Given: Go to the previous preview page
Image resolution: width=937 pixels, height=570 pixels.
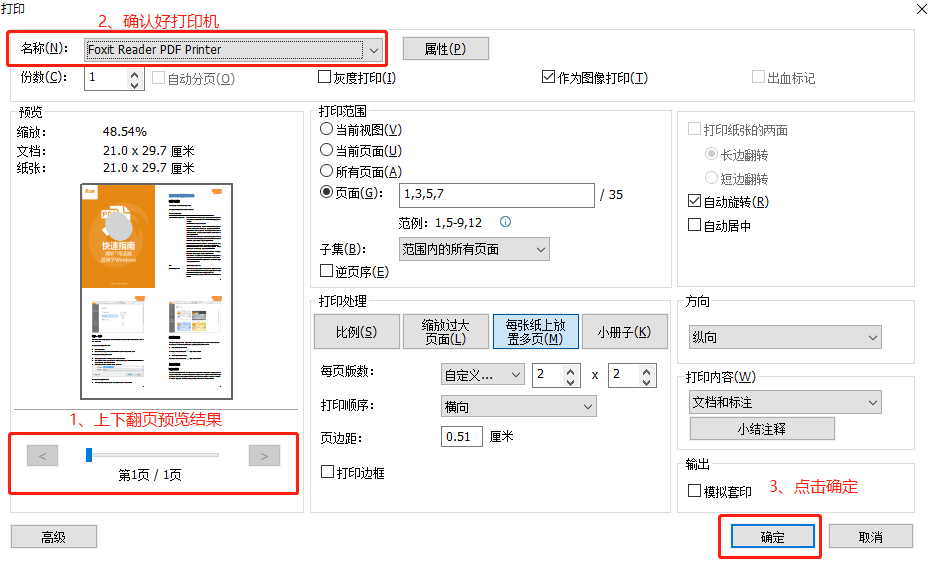Looking at the screenshot, I should (x=42, y=456).
